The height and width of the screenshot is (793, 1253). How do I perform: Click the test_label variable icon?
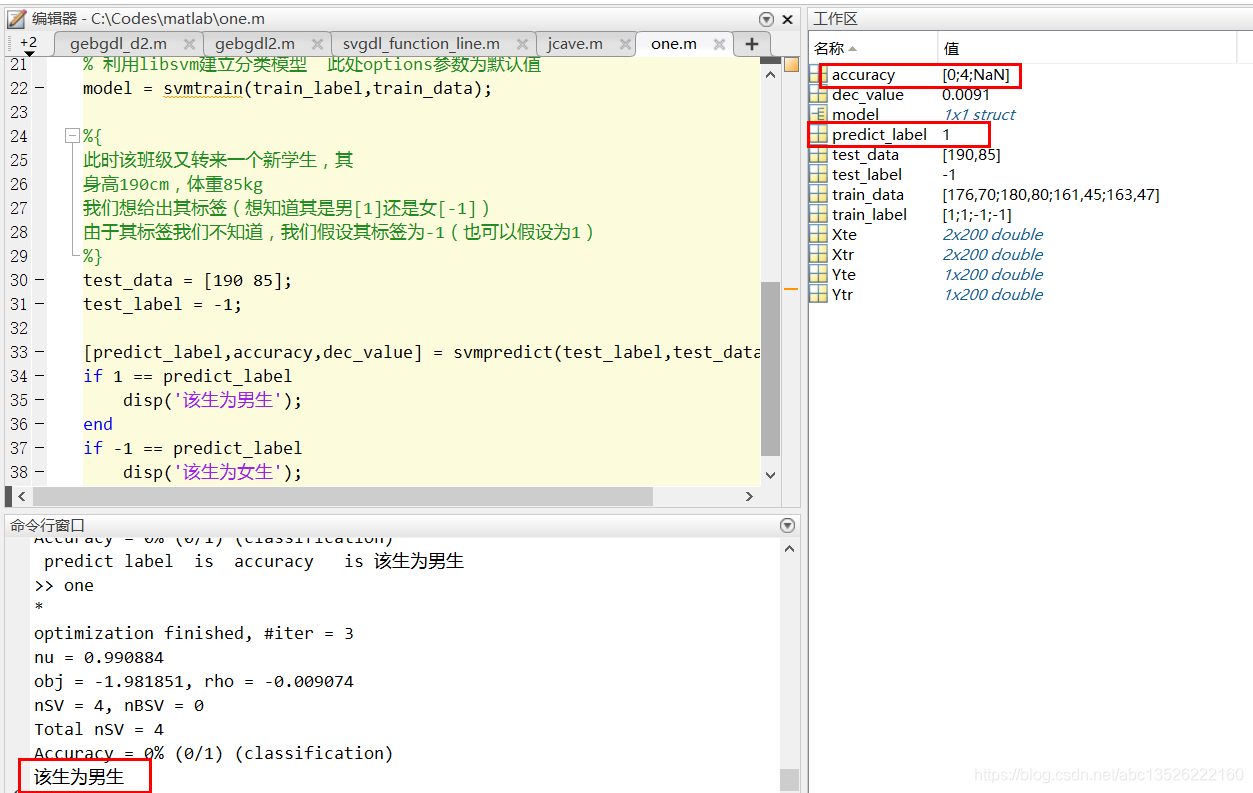pyautogui.click(x=819, y=174)
